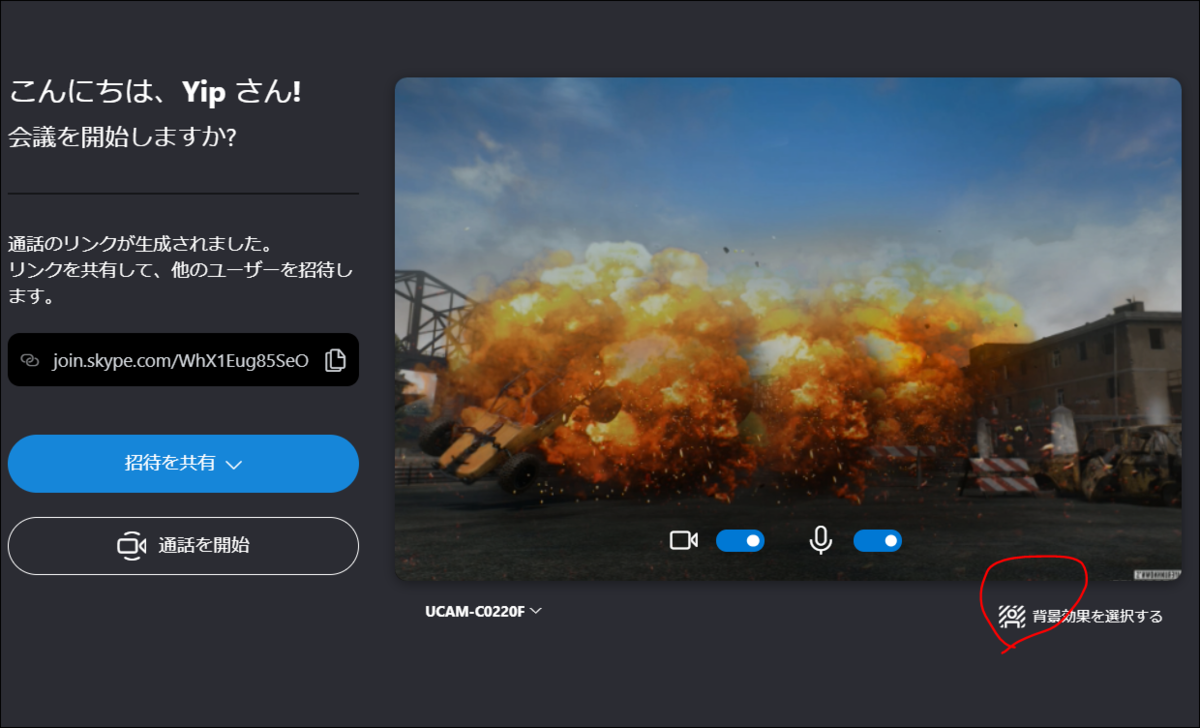The height and width of the screenshot is (728, 1200).
Task: Start the call with 通話を開始
Action: (x=183, y=546)
